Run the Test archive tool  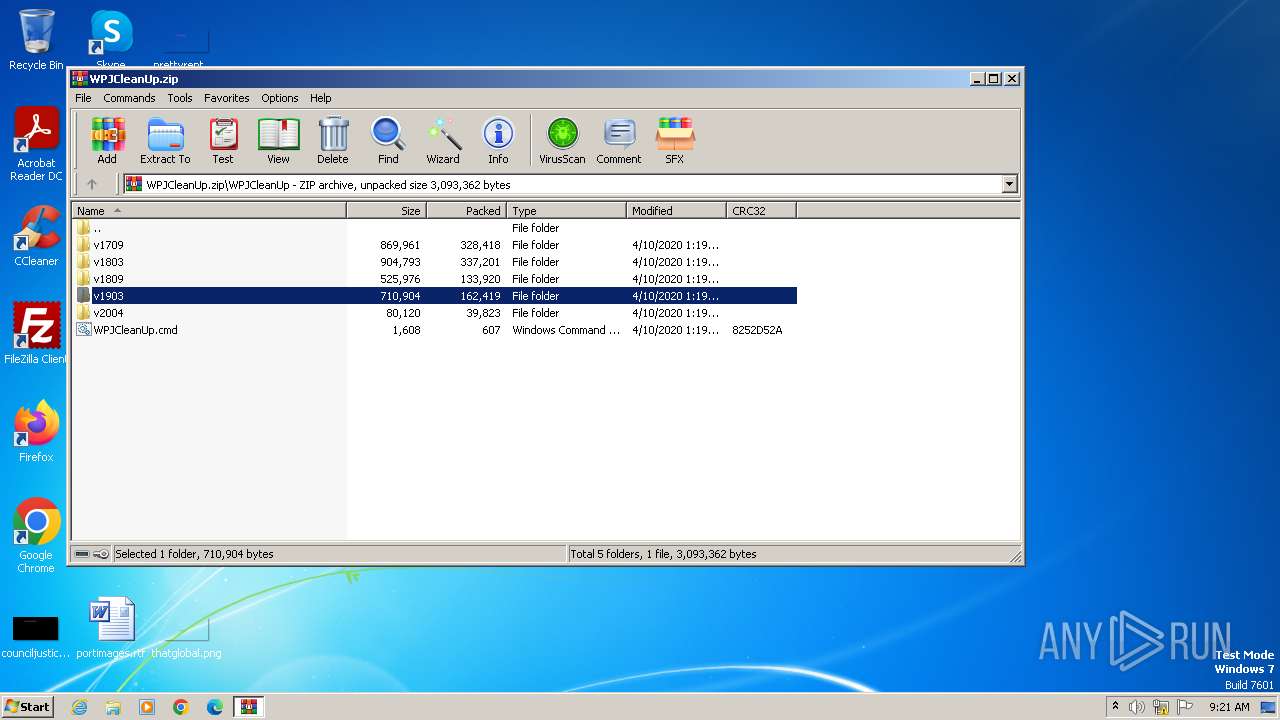(x=223, y=140)
